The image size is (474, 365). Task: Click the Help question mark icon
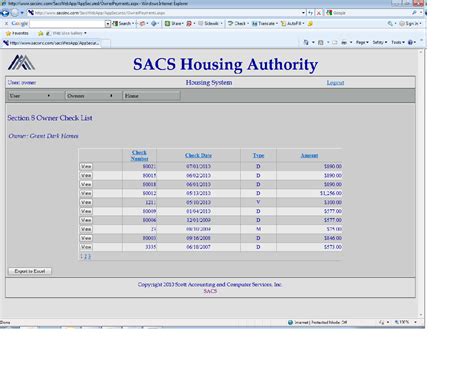click(x=411, y=42)
